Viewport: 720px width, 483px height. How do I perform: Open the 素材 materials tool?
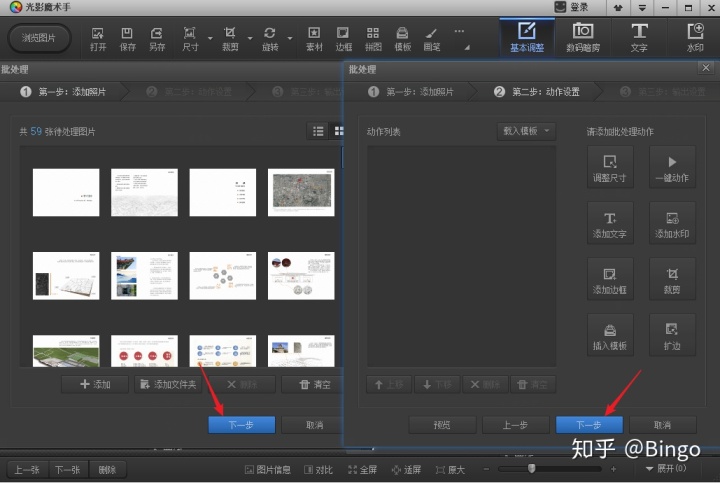tap(314, 39)
